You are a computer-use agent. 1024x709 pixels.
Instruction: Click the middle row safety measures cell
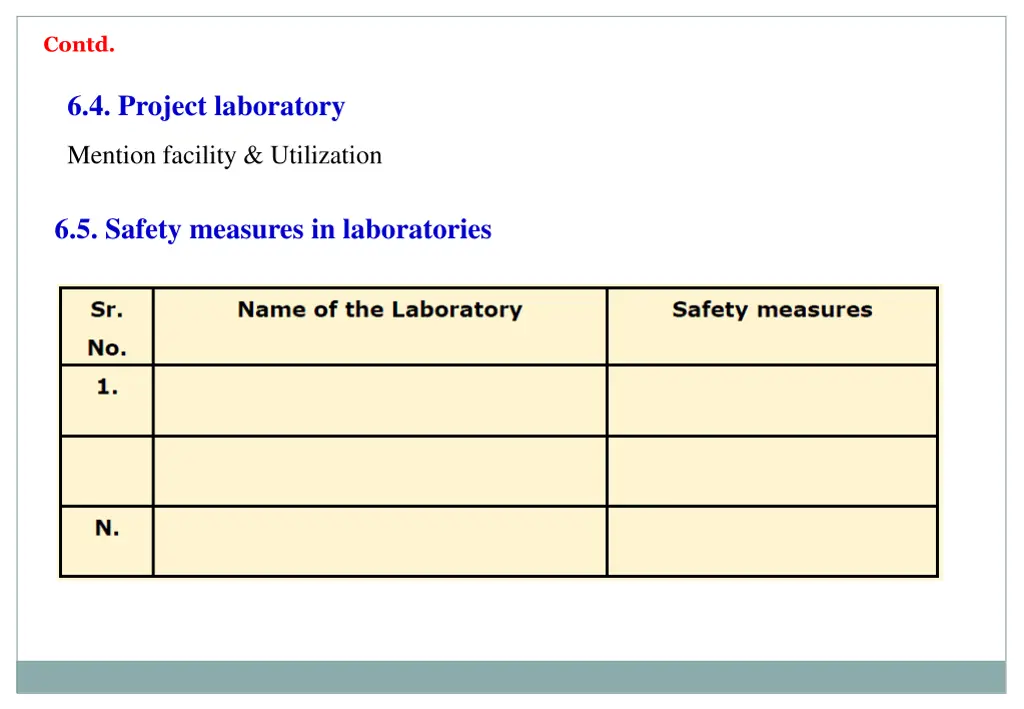[773, 471]
